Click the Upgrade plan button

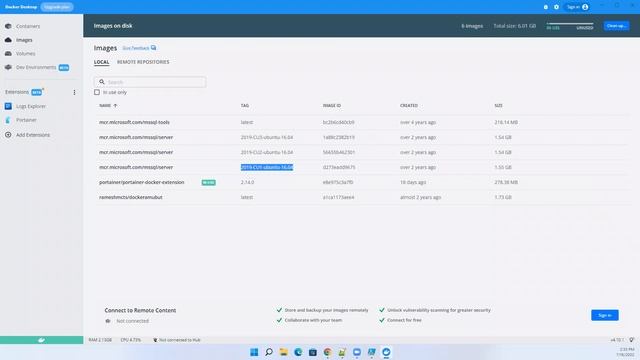[x=57, y=7]
